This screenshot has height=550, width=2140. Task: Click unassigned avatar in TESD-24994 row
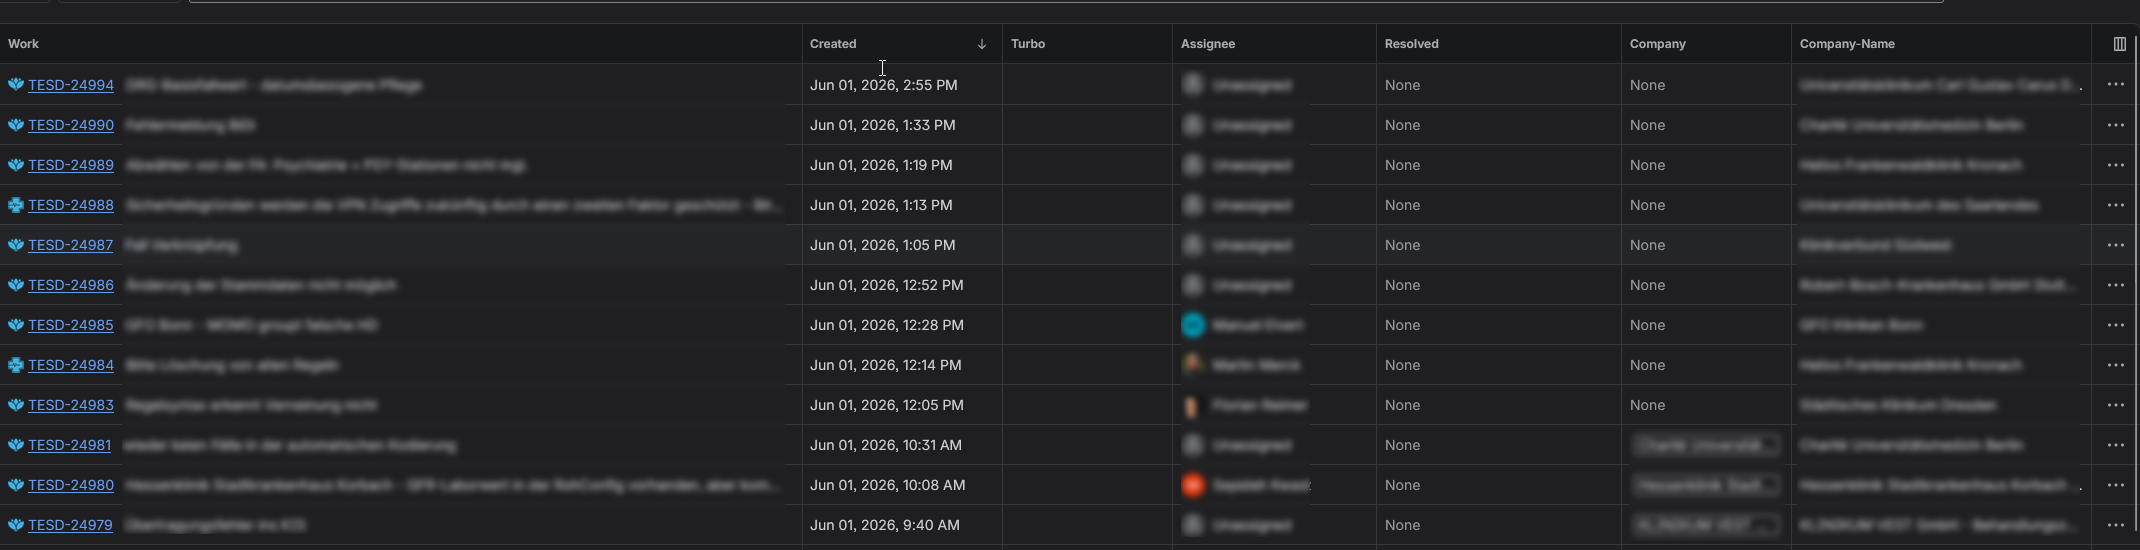click(x=1193, y=85)
